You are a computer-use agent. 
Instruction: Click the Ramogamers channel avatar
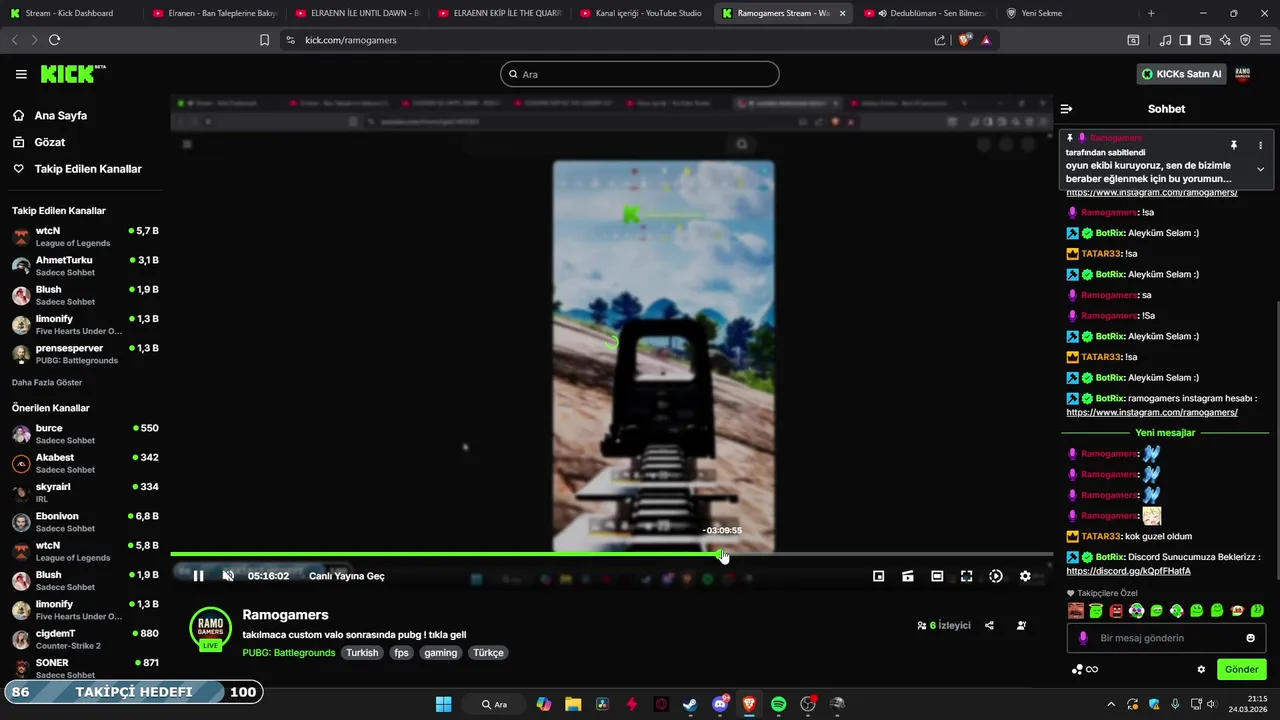pos(210,628)
